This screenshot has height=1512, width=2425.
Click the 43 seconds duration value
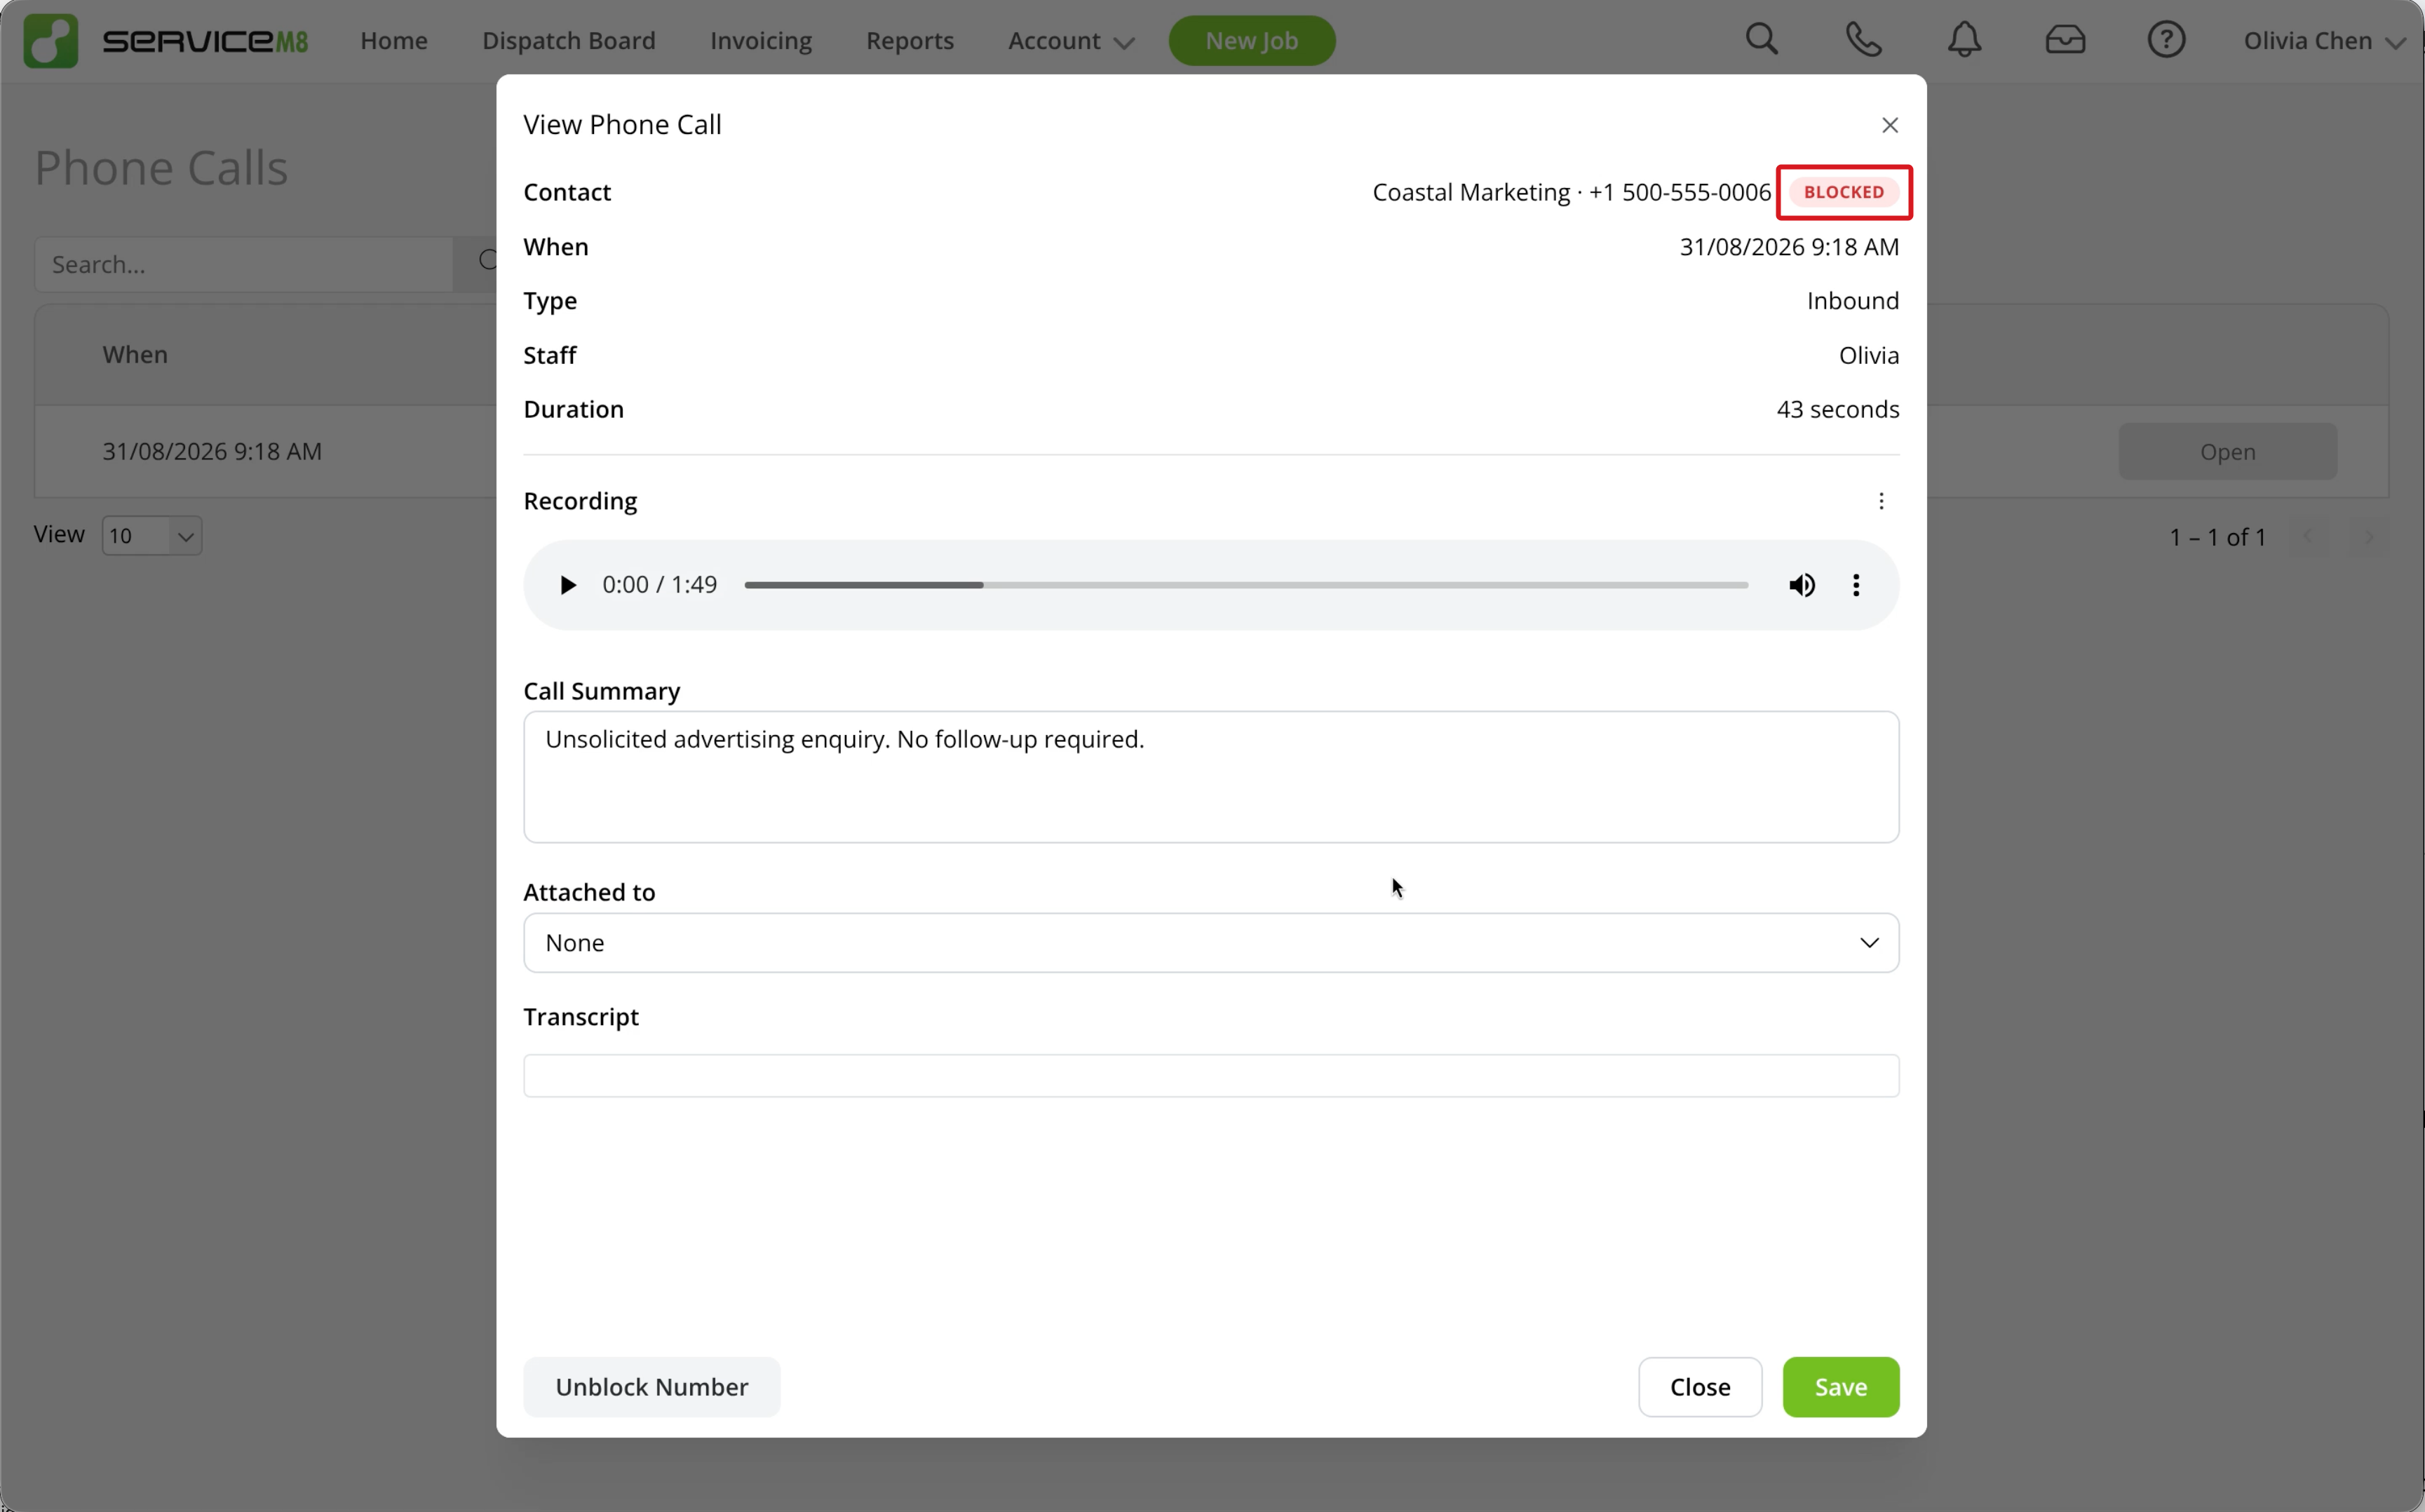tap(1838, 410)
